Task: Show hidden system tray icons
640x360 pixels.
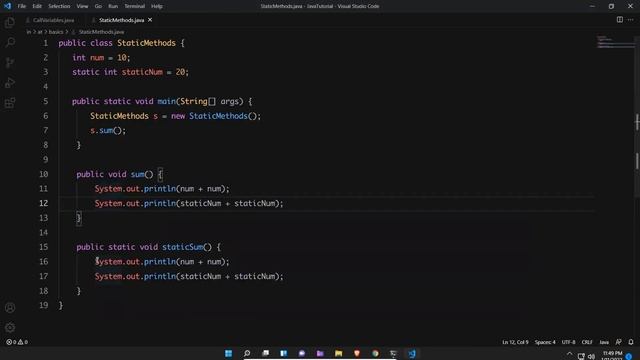Action: click(x=569, y=354)
